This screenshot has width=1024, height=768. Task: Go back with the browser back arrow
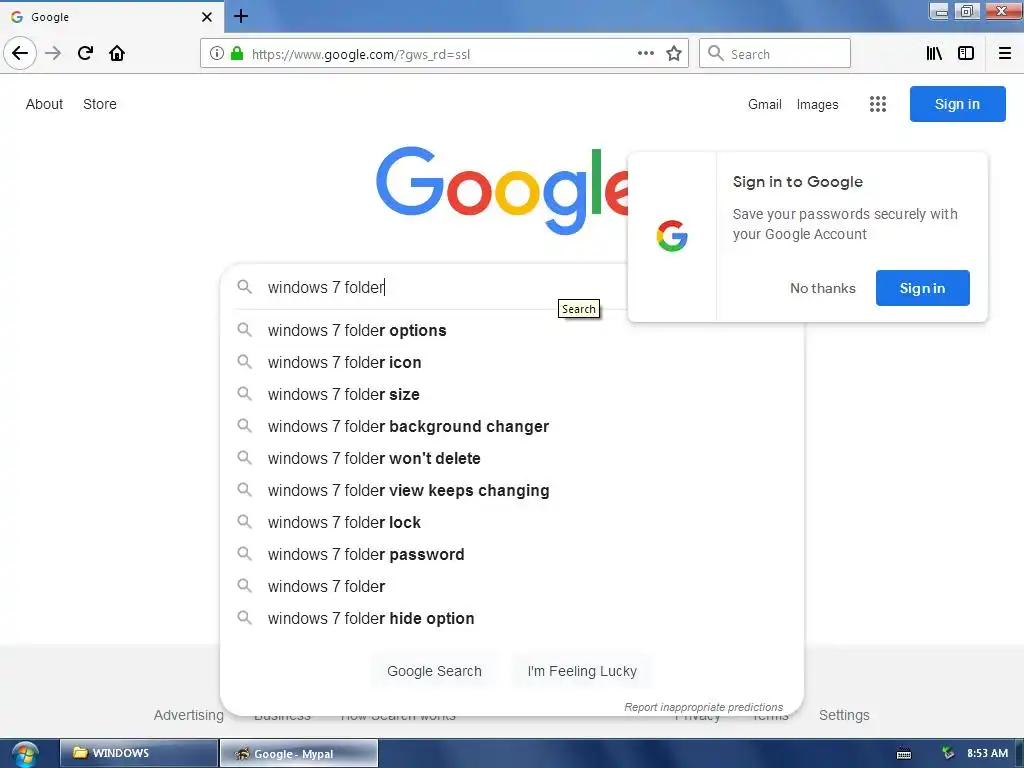[x=20, y=53]
